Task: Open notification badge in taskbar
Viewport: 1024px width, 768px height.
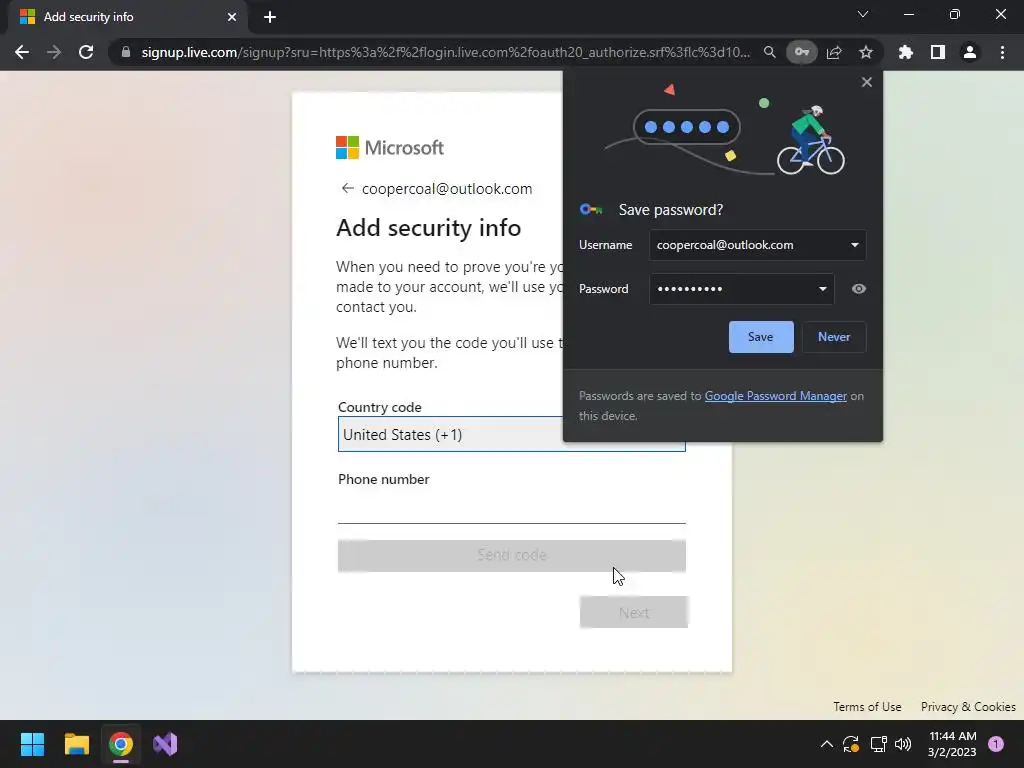Action: pos(996,744)
